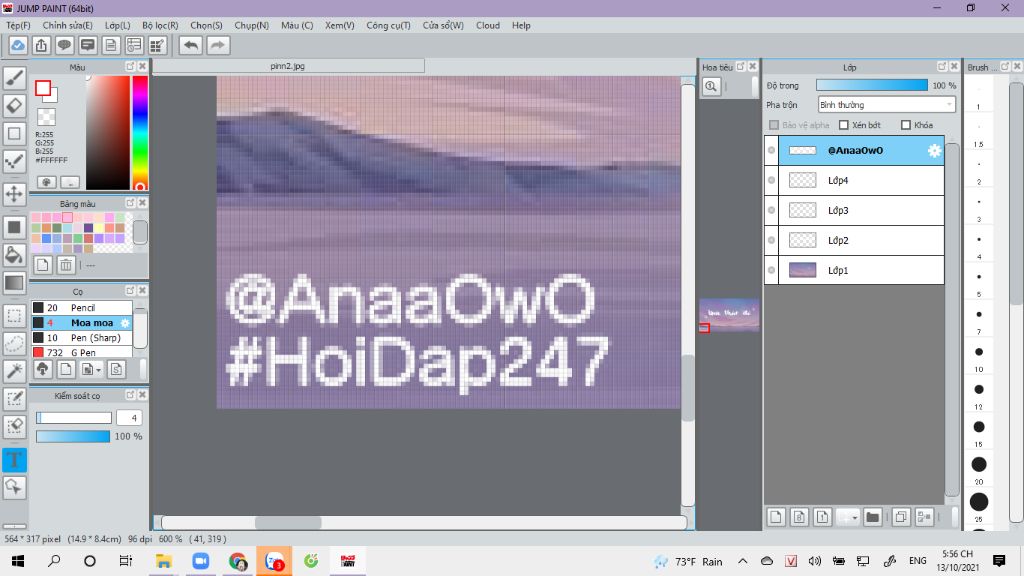The image size is (1024, 576).
Task: Toggle visibility of Lớp3 layer
Action: pyautogui.click(x=771, y=210)
